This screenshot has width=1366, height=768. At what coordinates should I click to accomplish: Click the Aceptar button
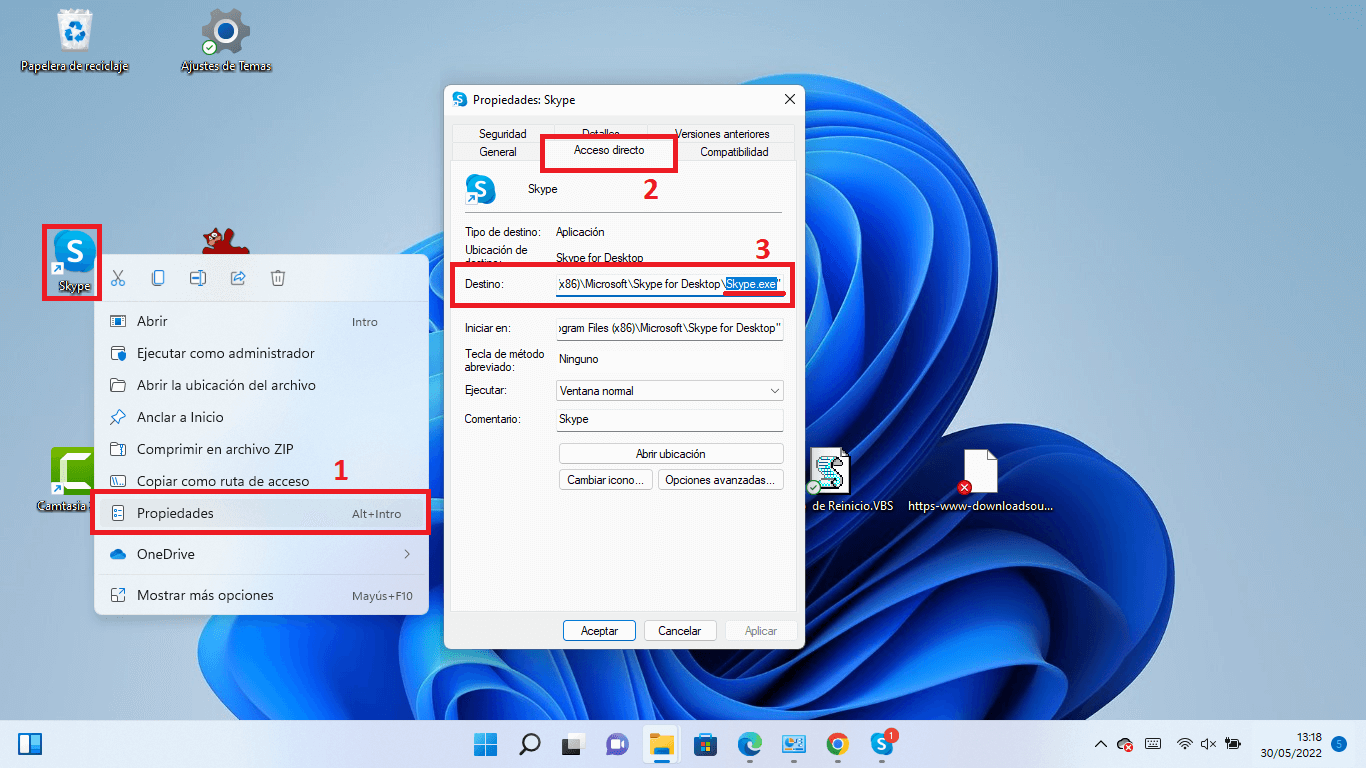[x=600, y=631]
